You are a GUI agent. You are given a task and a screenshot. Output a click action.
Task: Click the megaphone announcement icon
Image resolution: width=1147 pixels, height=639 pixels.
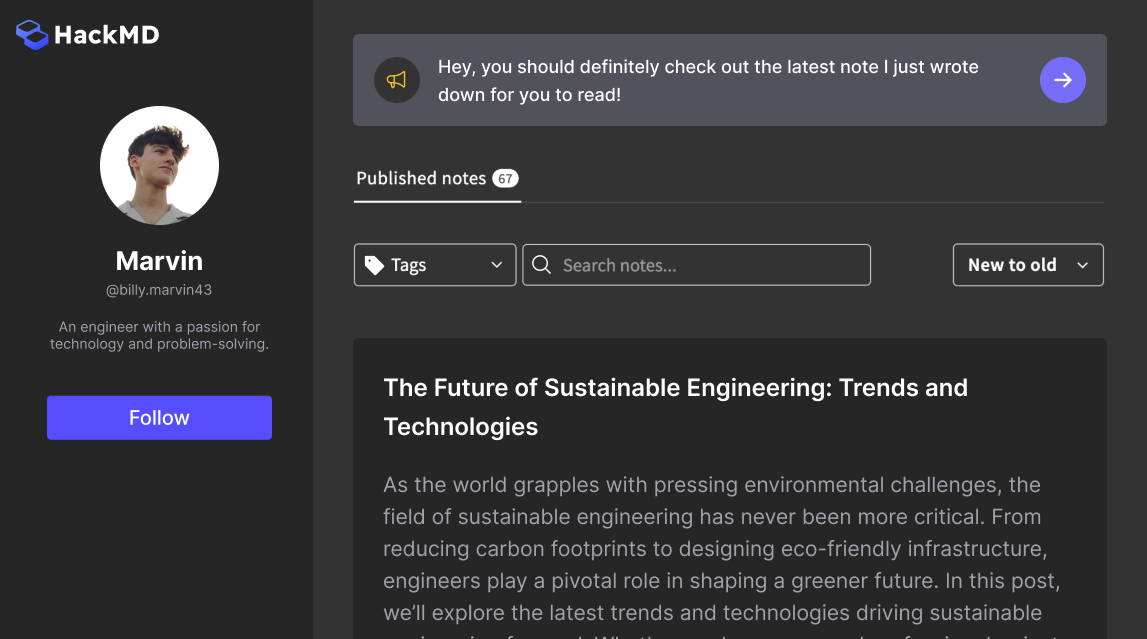pos(396,80)
